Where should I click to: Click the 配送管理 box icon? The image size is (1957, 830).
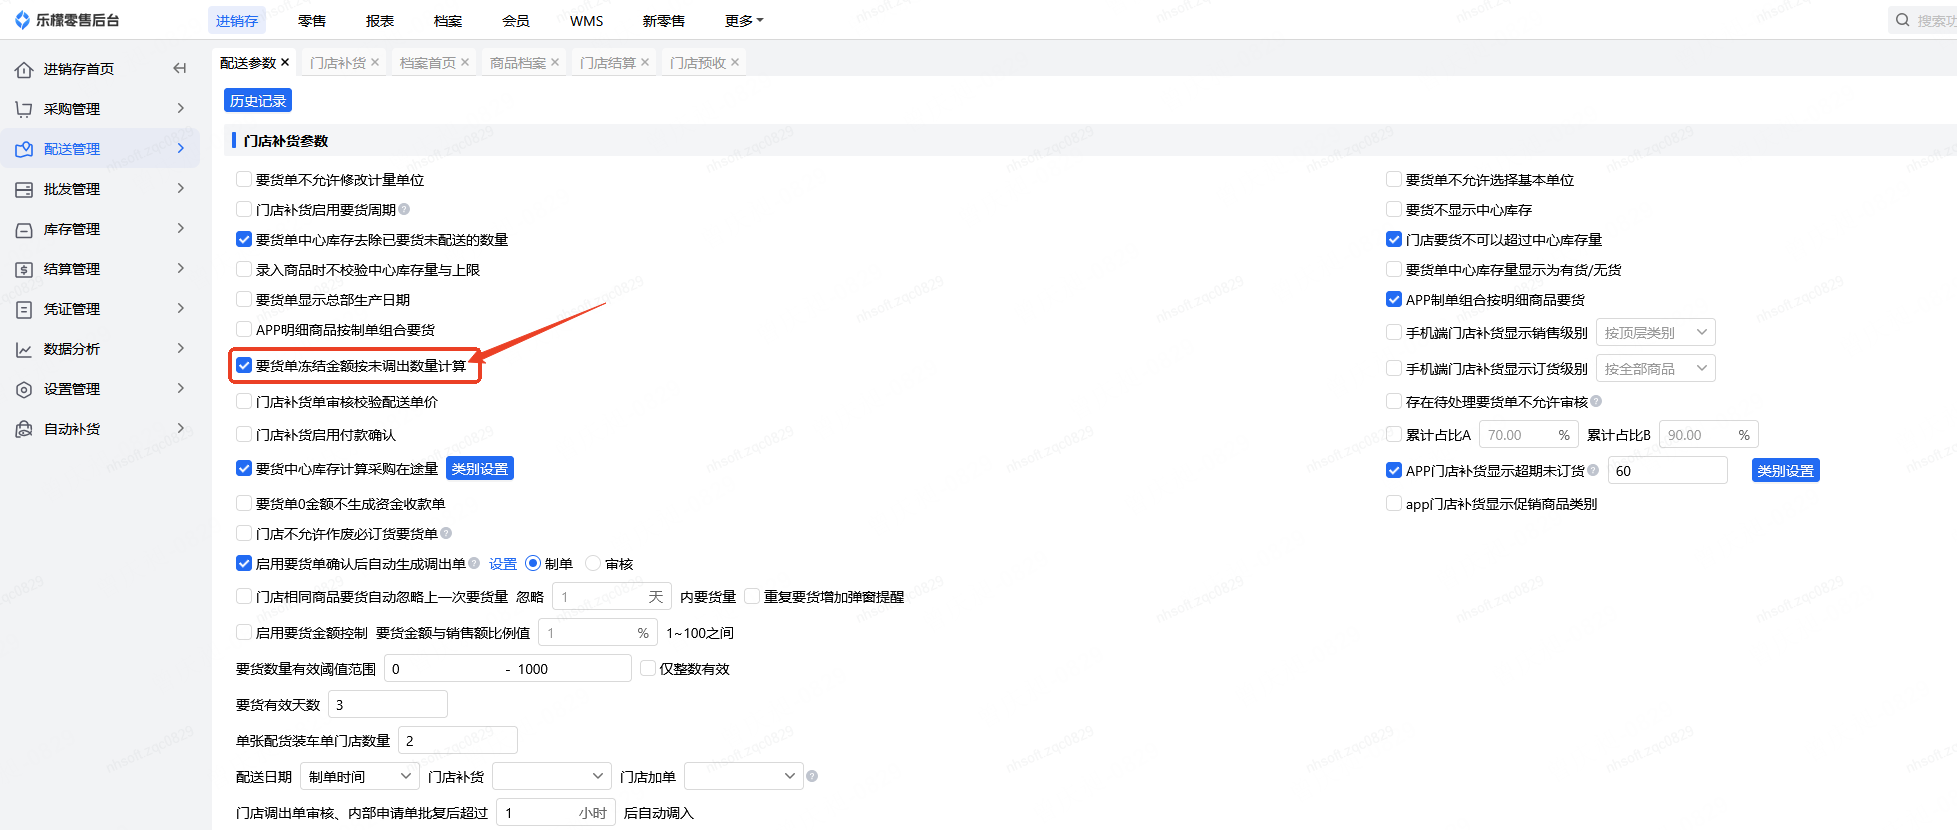point(24,149)
